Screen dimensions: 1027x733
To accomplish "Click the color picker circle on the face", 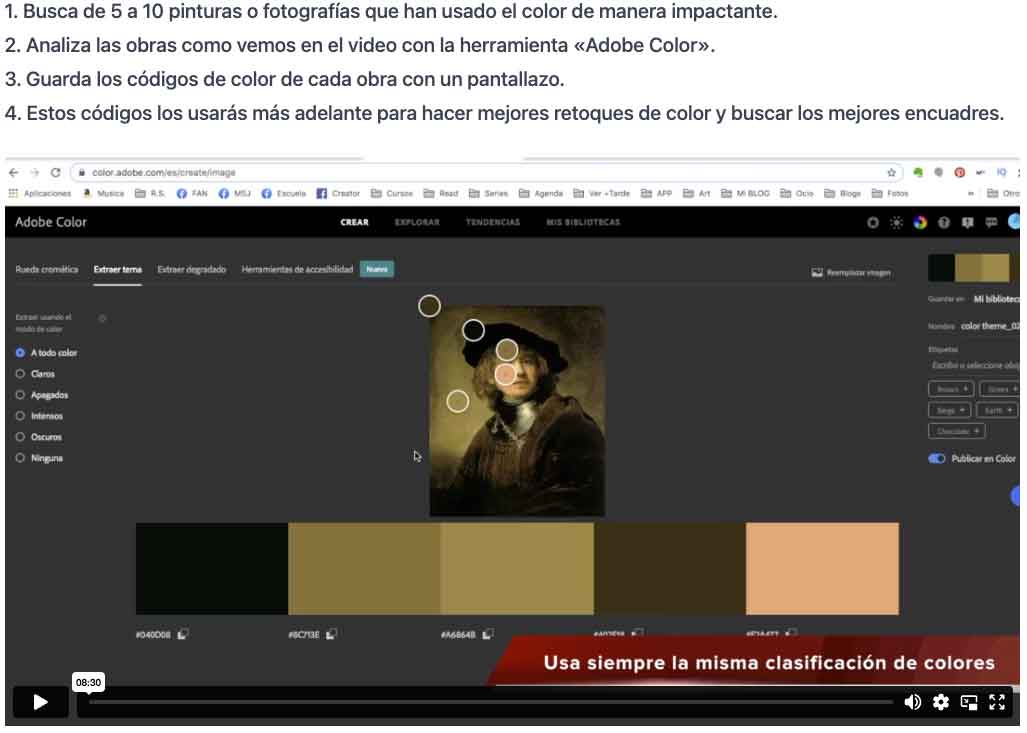I will pyautogui.click(x=505, y=375).
